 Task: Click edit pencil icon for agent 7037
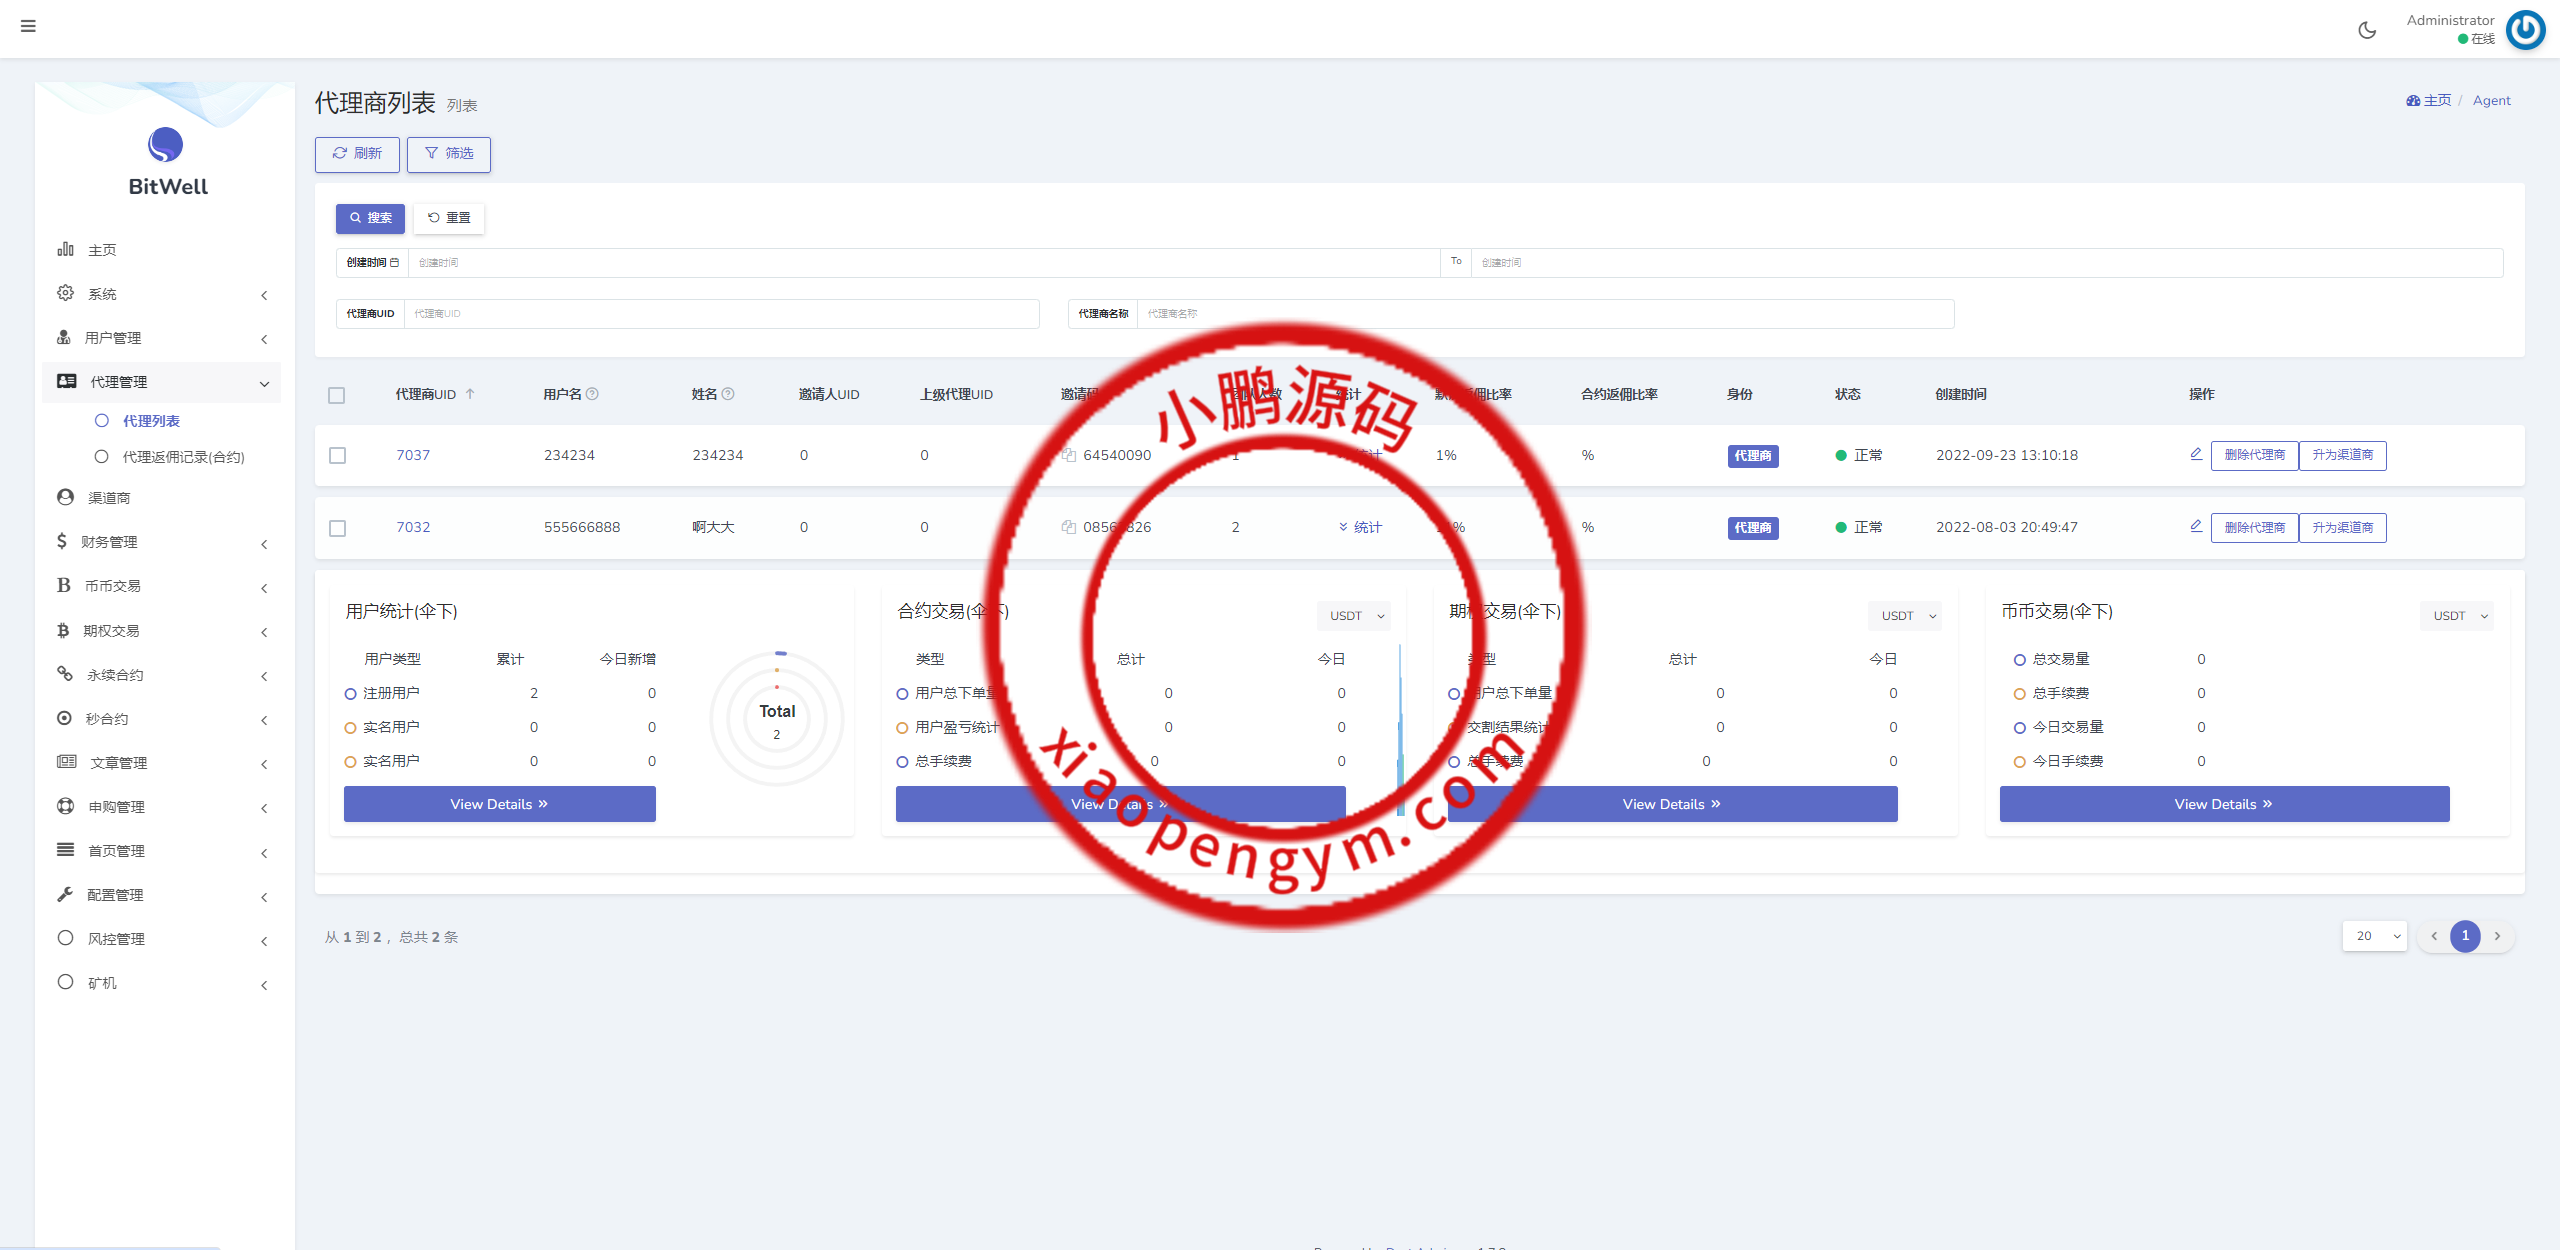click(2196, 454)
